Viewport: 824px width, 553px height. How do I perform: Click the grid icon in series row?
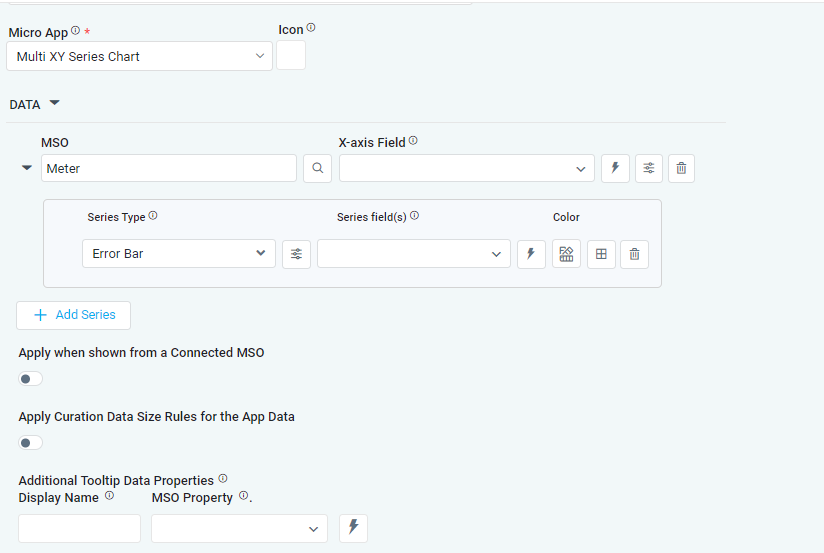tap(601, 254)
